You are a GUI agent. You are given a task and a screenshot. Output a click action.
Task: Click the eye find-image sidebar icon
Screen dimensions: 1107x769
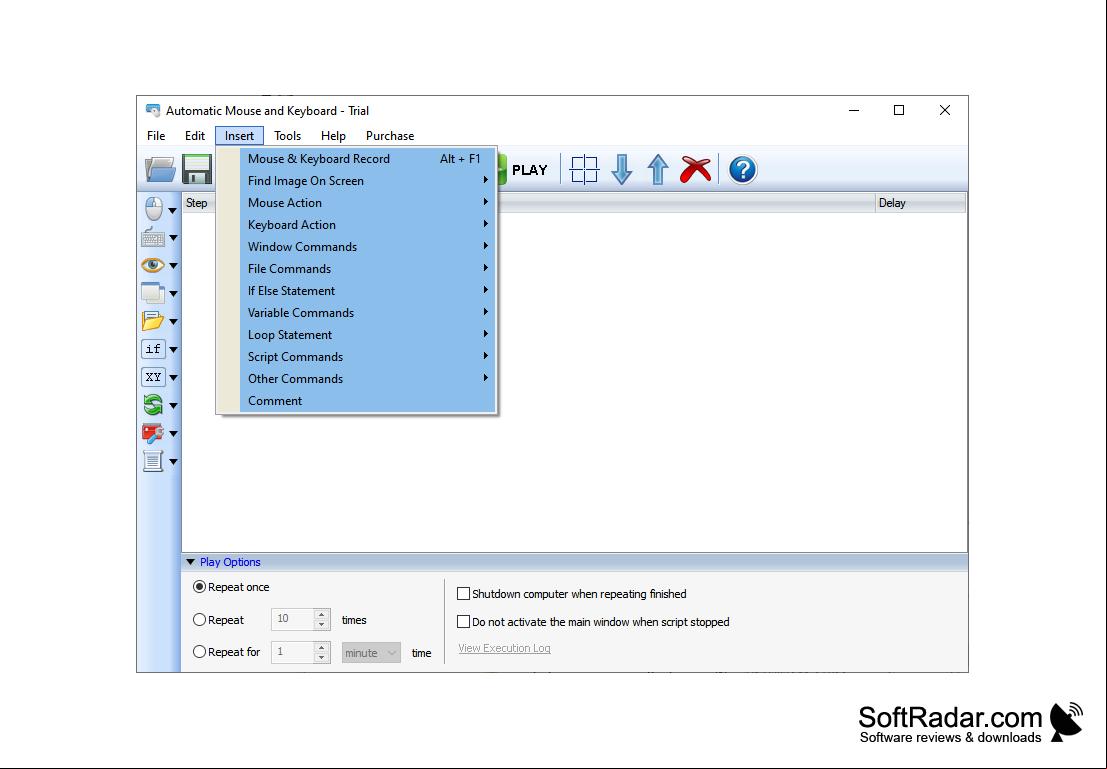(152, 266)
